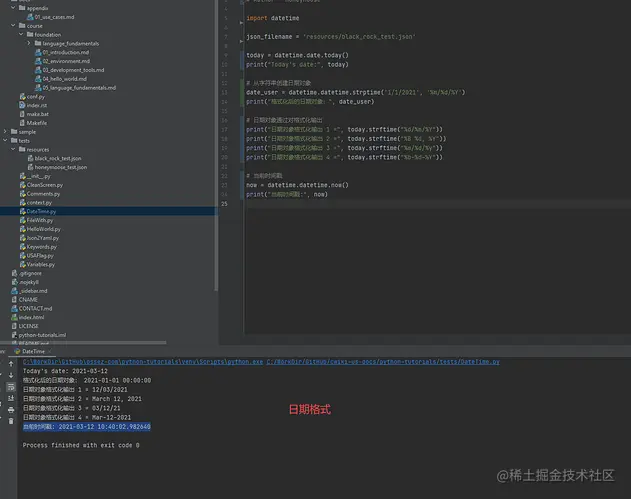Toggle the soft-wrap icon in Run panel
The image size is (631, 499).
tap(11, 387)
